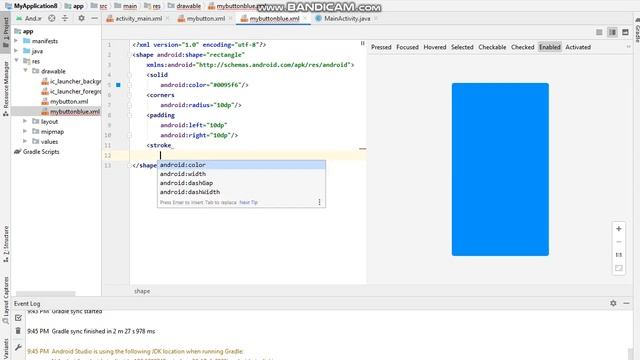Set preview zoom to 1:1
This screenshot has height=360, width=640.
tap(619, 255)
